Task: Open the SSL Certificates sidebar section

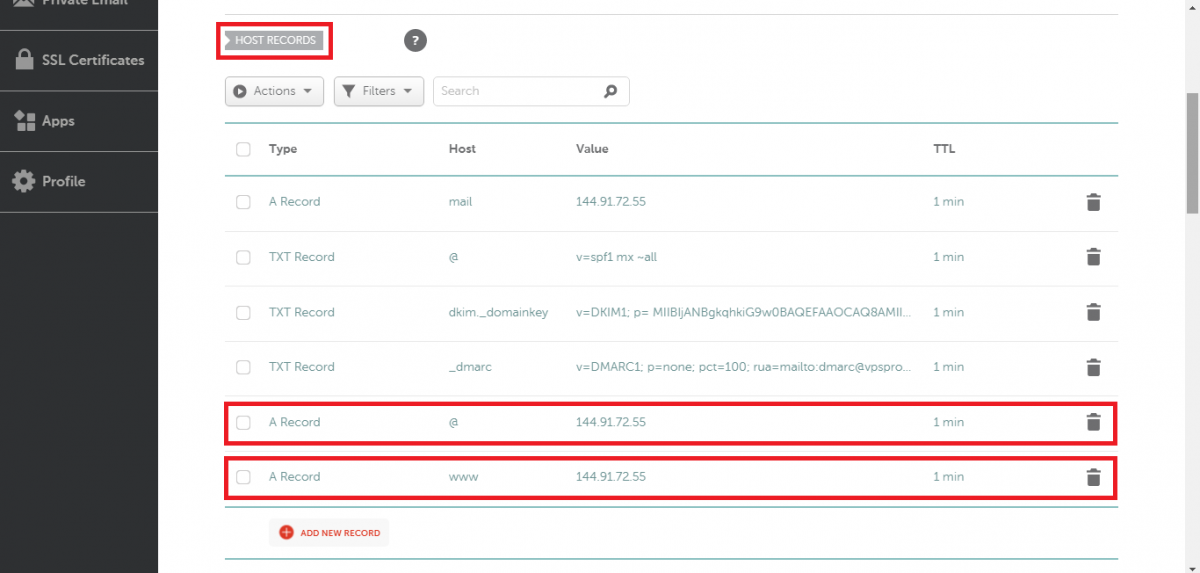Action: click(x=79, y=60)
